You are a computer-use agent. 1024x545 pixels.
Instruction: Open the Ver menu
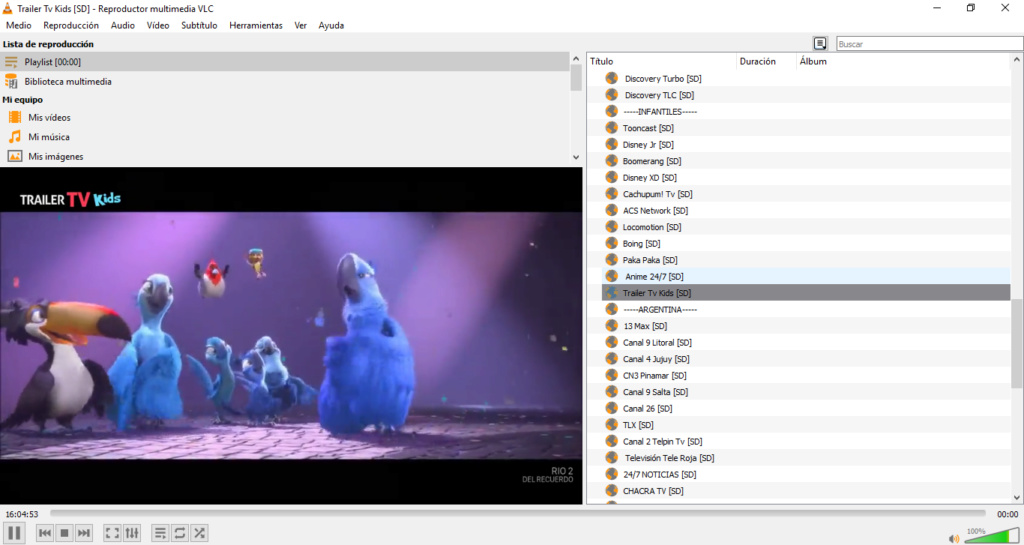pyautogui.click(x=300, y=25)
